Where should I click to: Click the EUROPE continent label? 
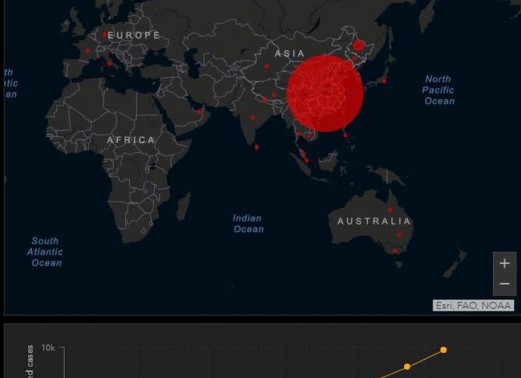pos(134,35)
